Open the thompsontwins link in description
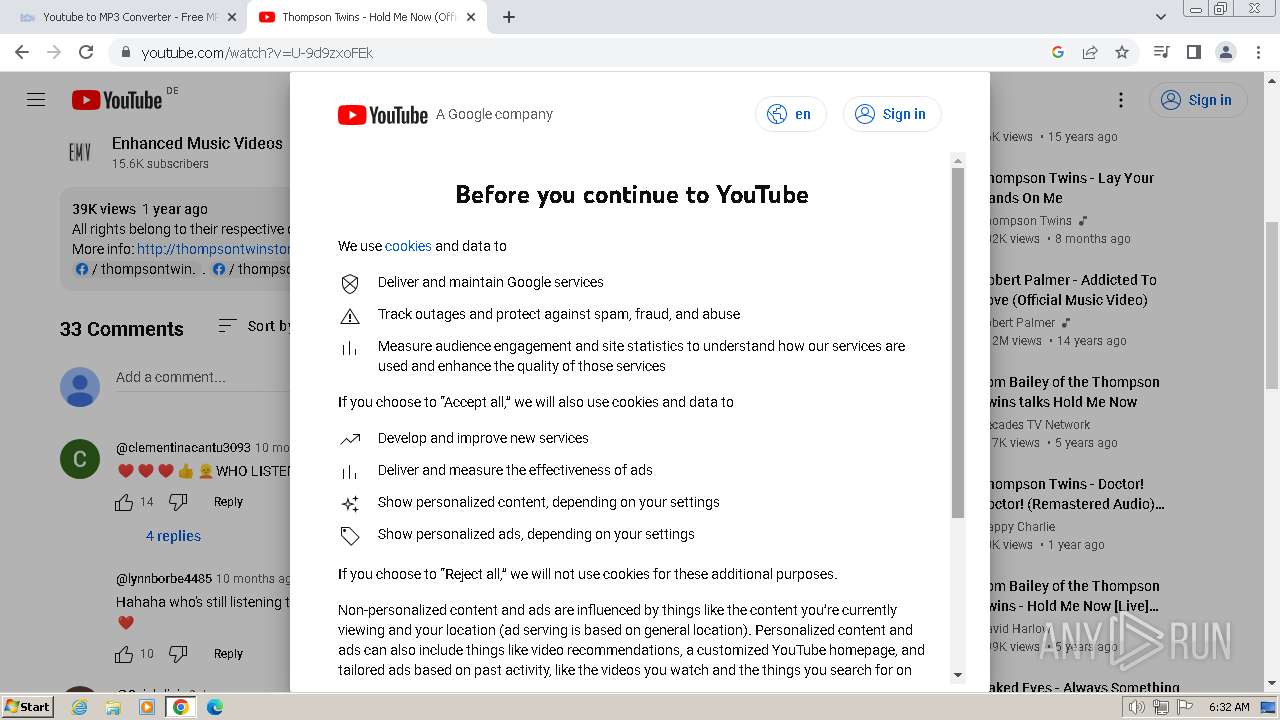The height and width of the screenshot is (720, 1280). click(213, 249)
